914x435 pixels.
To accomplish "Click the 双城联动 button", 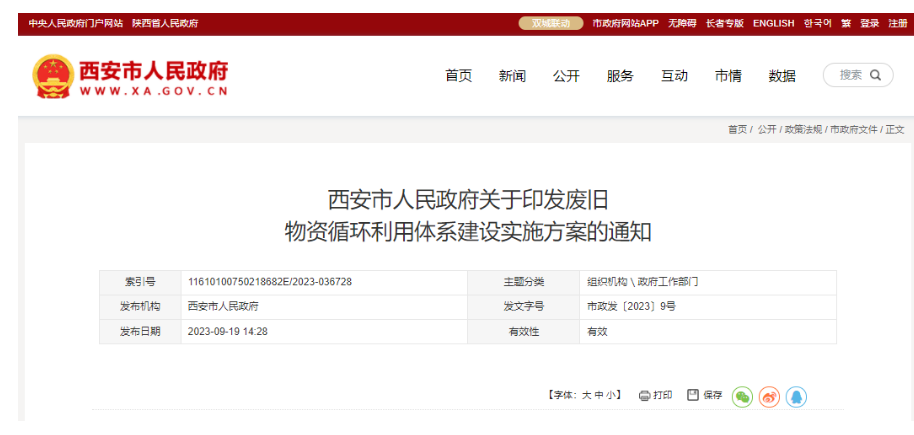I will click(x=551, y=23).
